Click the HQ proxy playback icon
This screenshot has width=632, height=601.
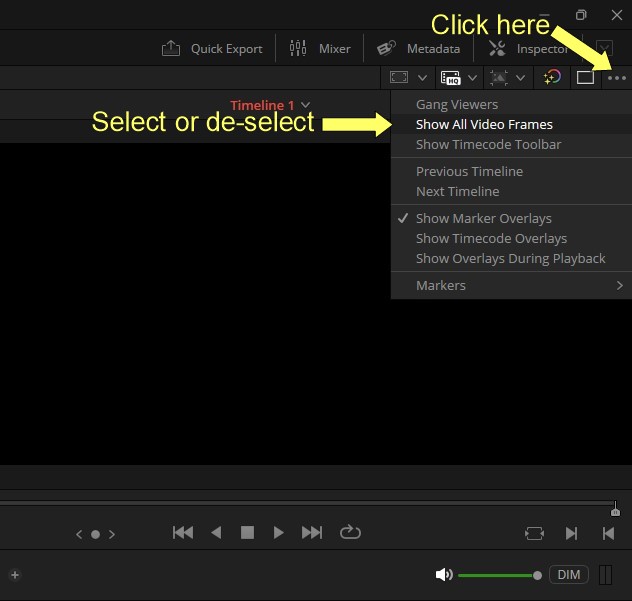click(450, 77)
